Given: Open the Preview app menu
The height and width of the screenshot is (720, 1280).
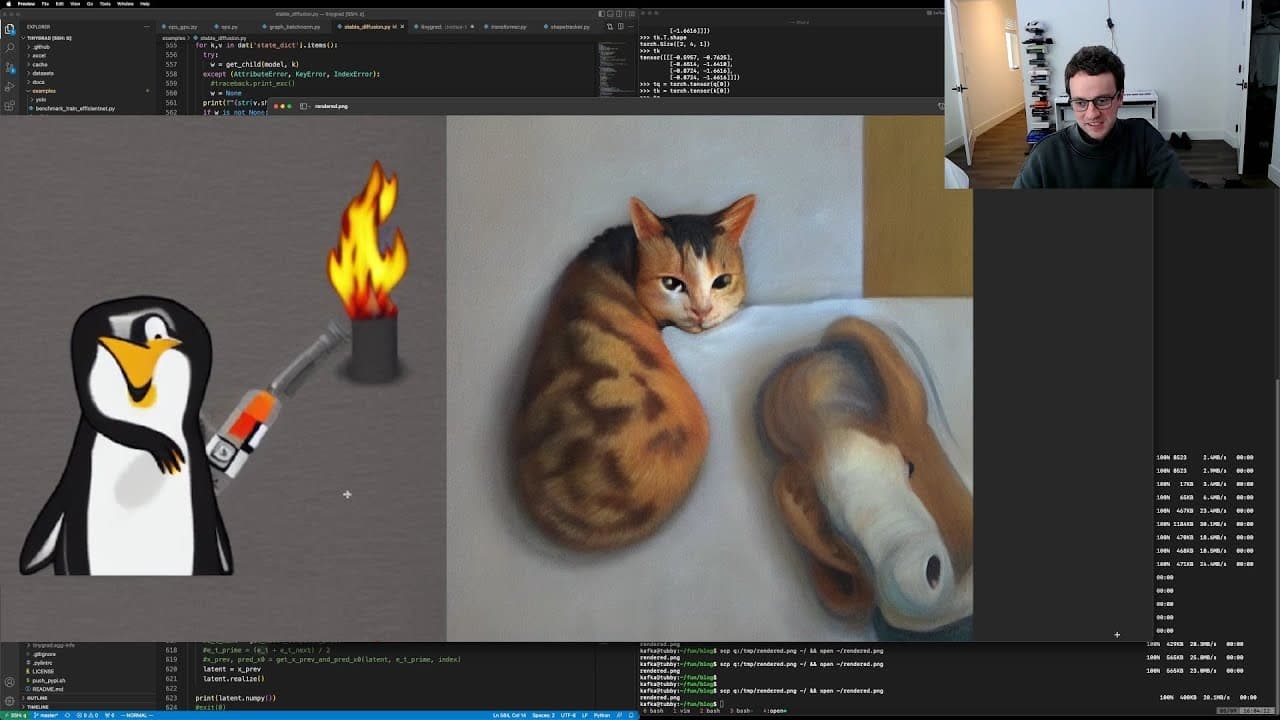Looking at the screenshot, I should [x=26, y=4].
